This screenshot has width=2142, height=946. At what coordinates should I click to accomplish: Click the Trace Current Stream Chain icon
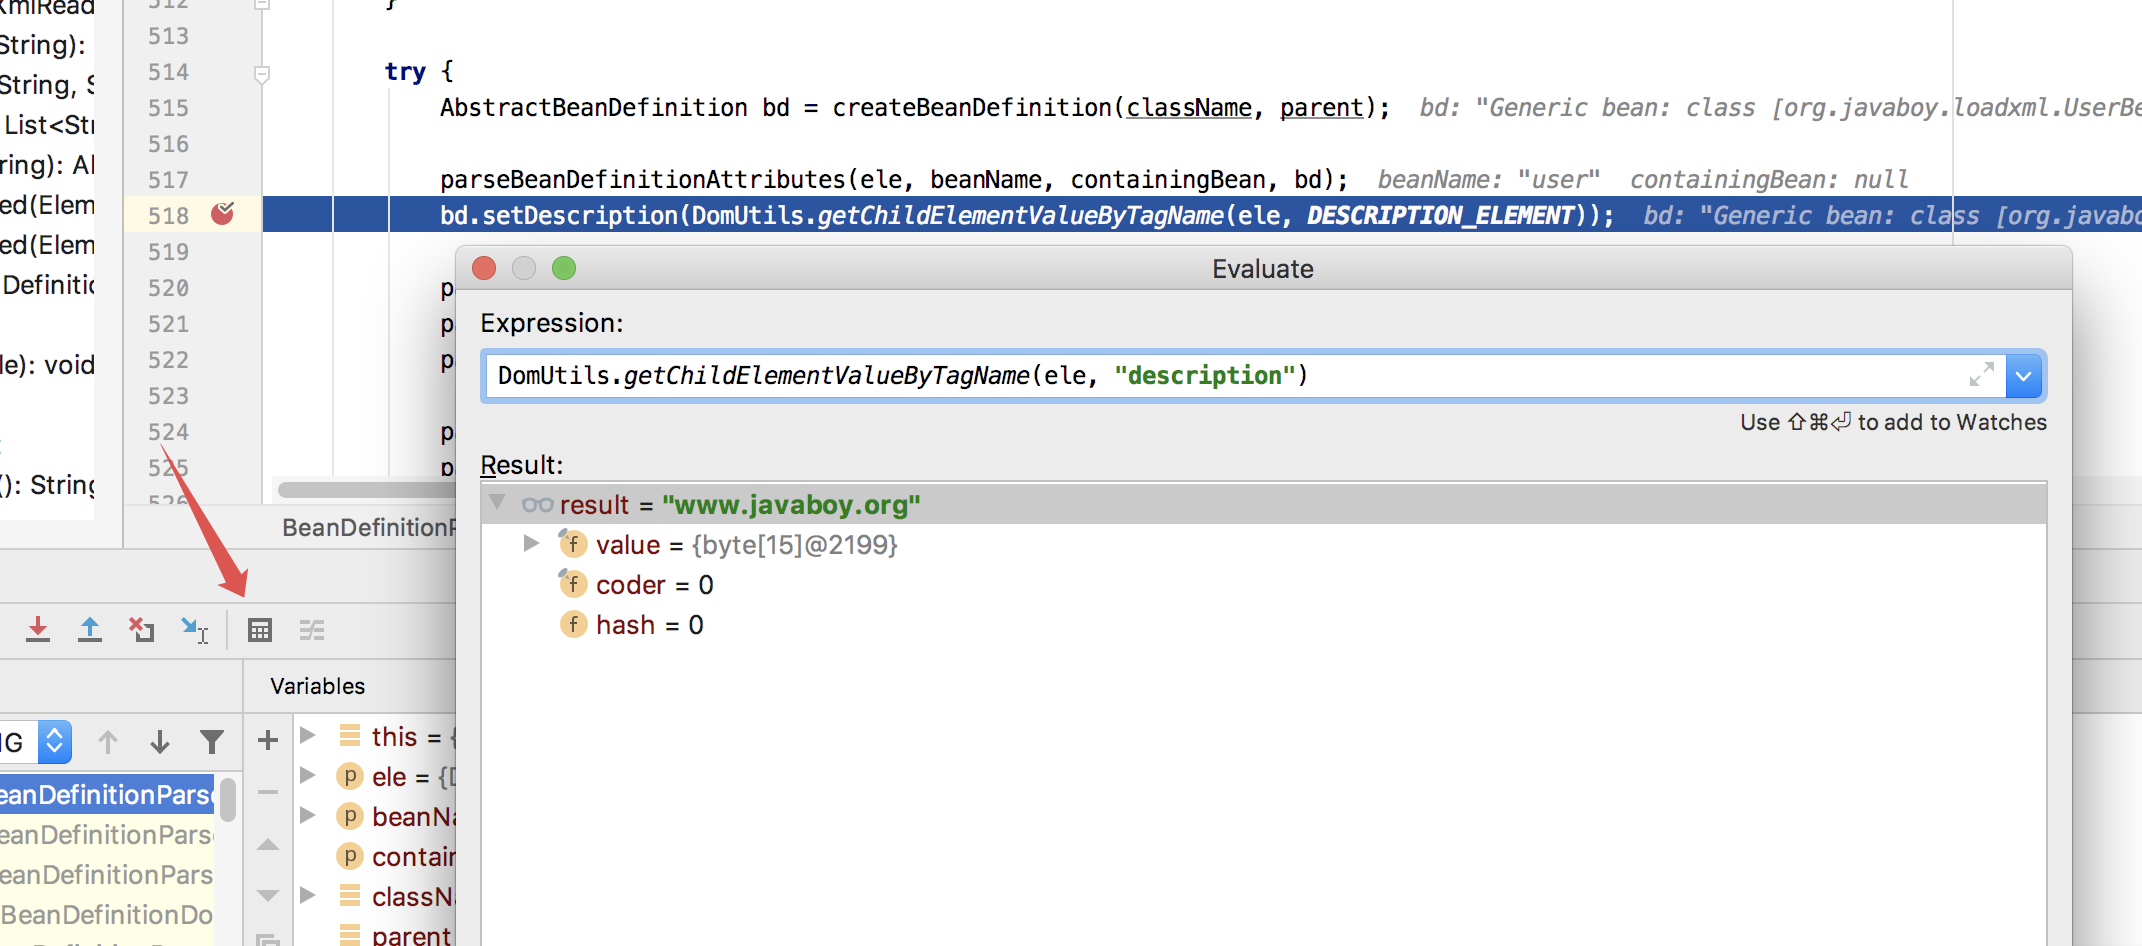pos(312,630)
